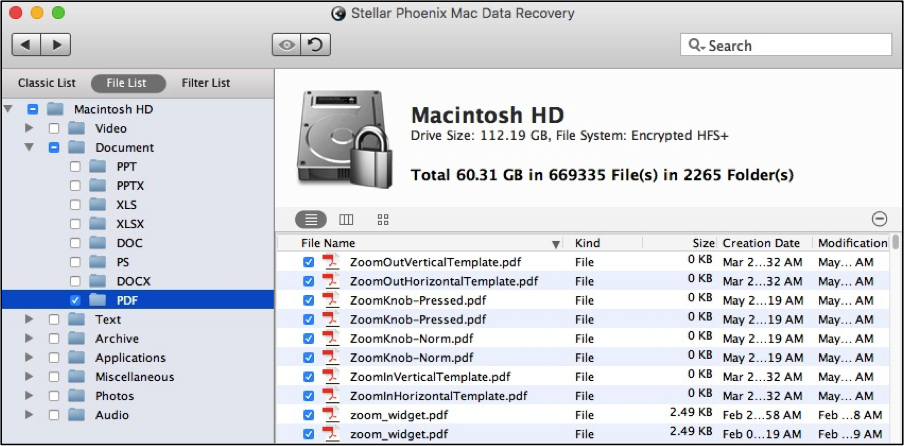Expand the Photos folder

[x=29, y=396]
